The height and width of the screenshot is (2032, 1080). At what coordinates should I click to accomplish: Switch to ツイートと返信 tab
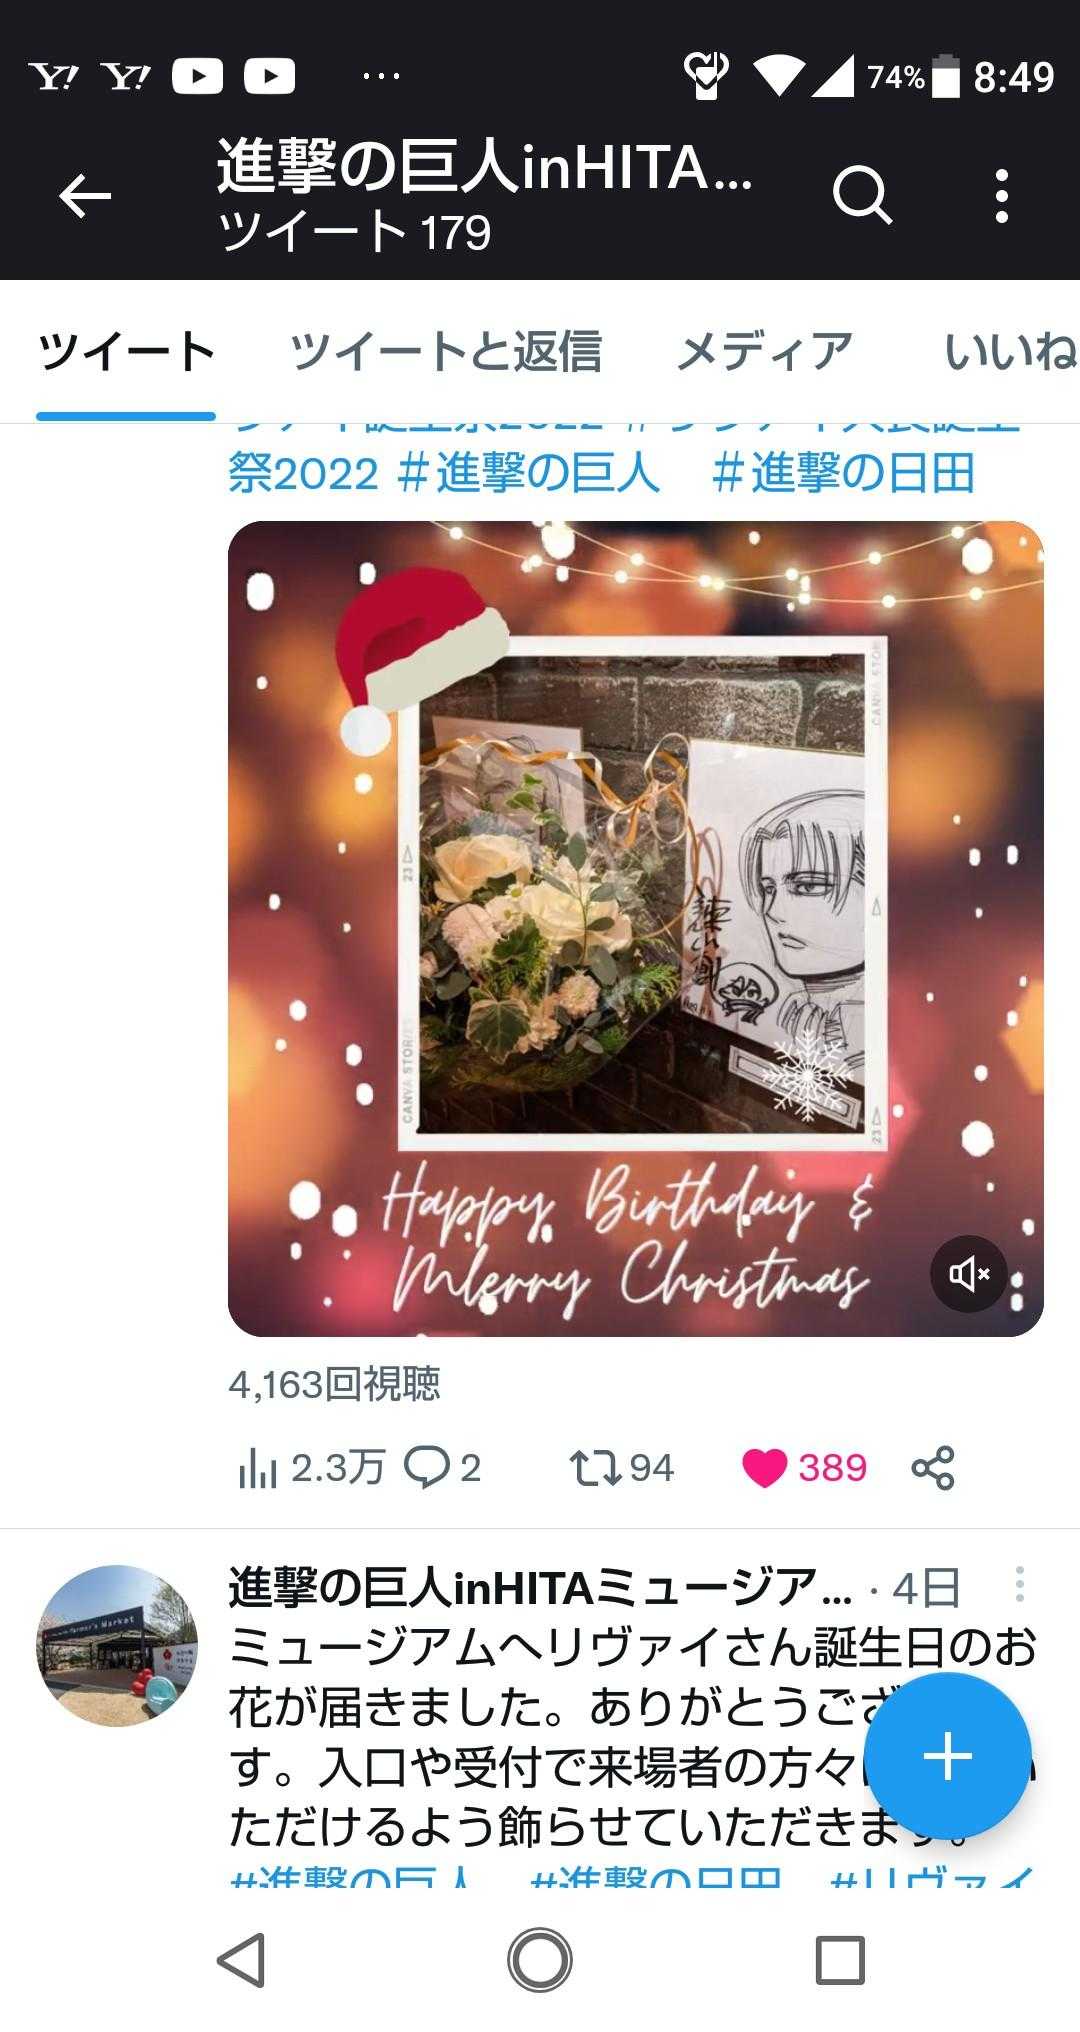(445, 352)
